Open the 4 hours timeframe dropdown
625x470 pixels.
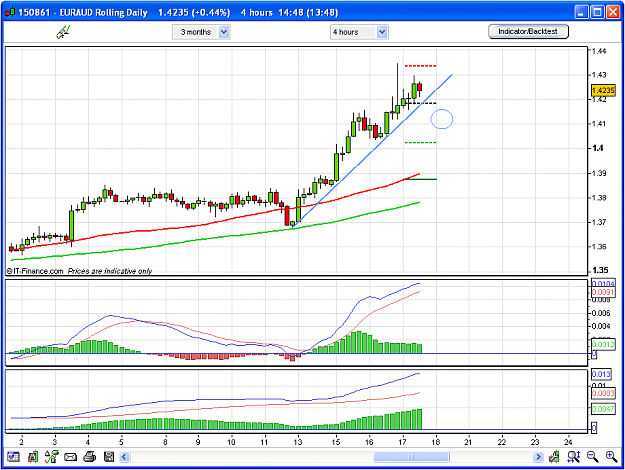(x=359, y=32)
